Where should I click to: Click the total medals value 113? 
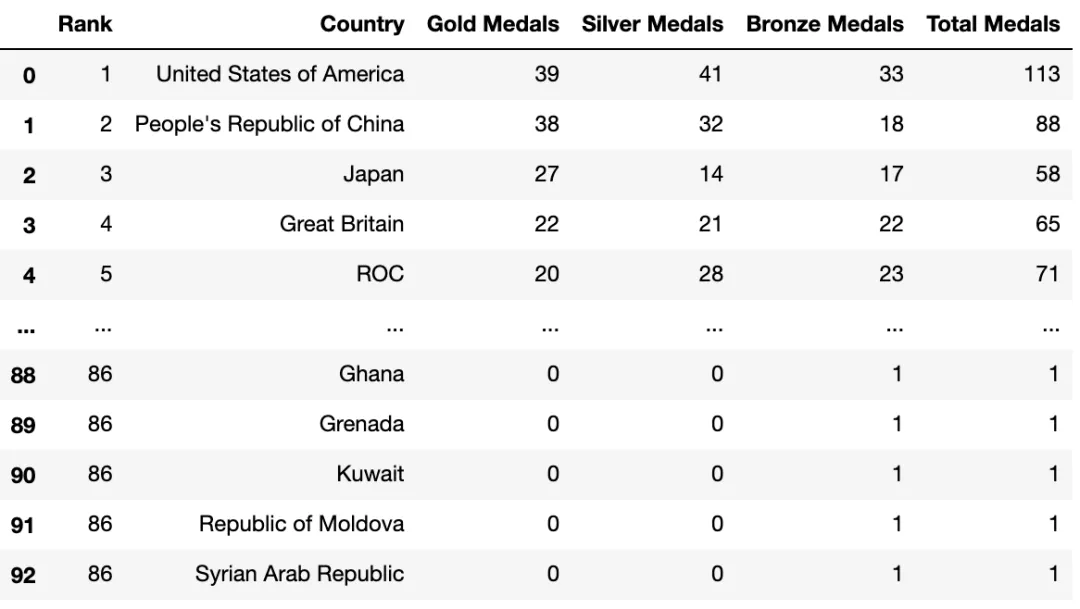tap(1041, 74)
